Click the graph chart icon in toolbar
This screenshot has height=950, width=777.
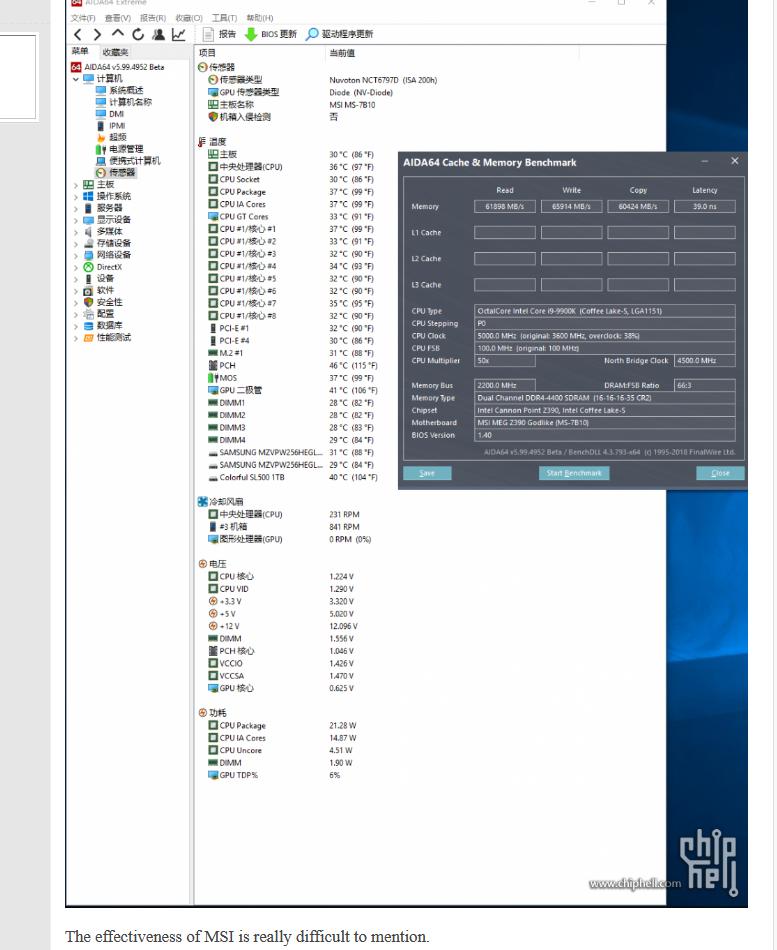click(179, 35)
